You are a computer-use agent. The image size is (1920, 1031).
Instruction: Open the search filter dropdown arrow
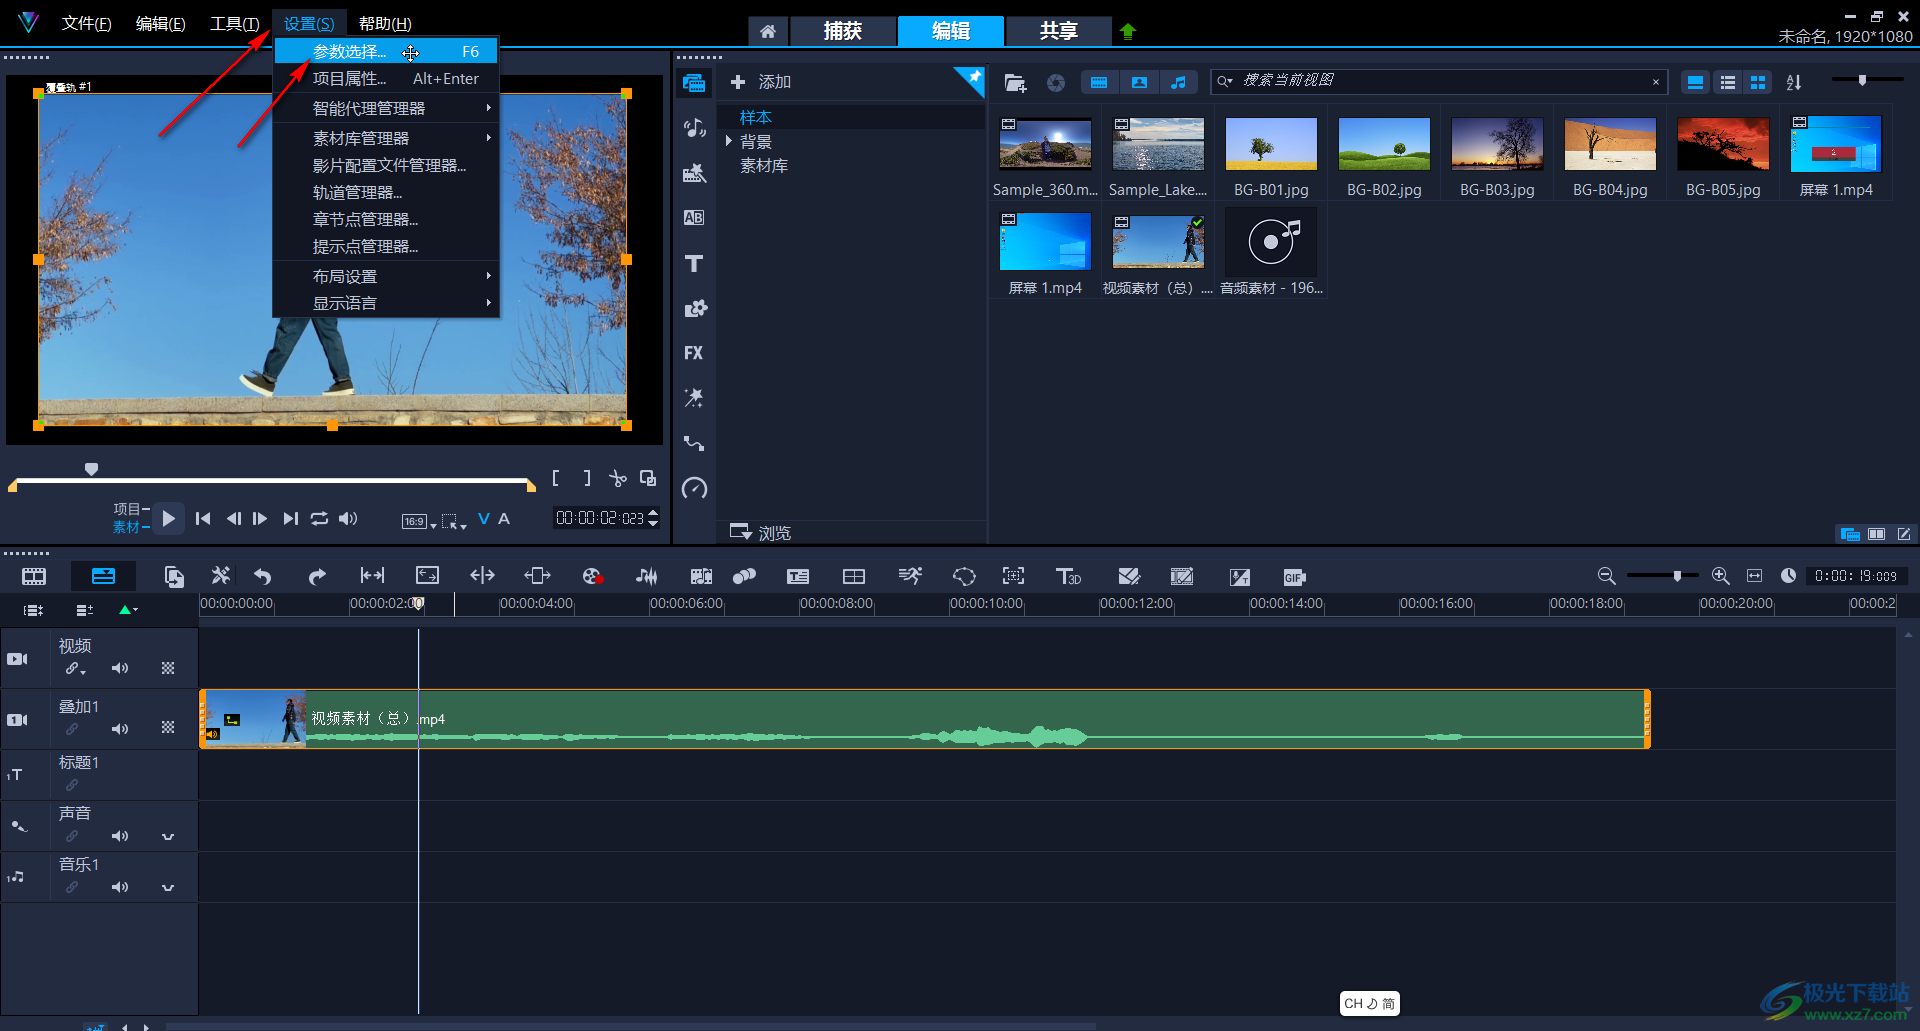[x=1225, y=82]
